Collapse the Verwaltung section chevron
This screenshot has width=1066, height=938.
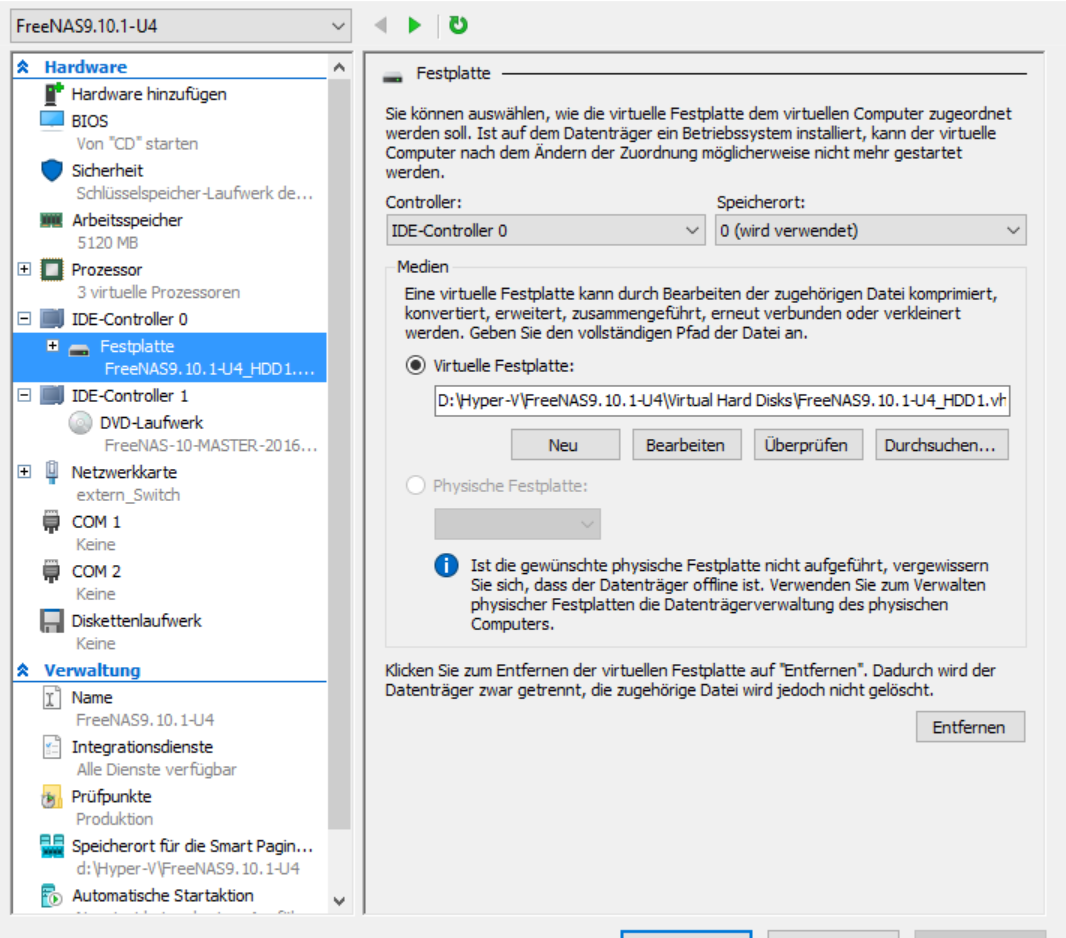coord(23,670)
